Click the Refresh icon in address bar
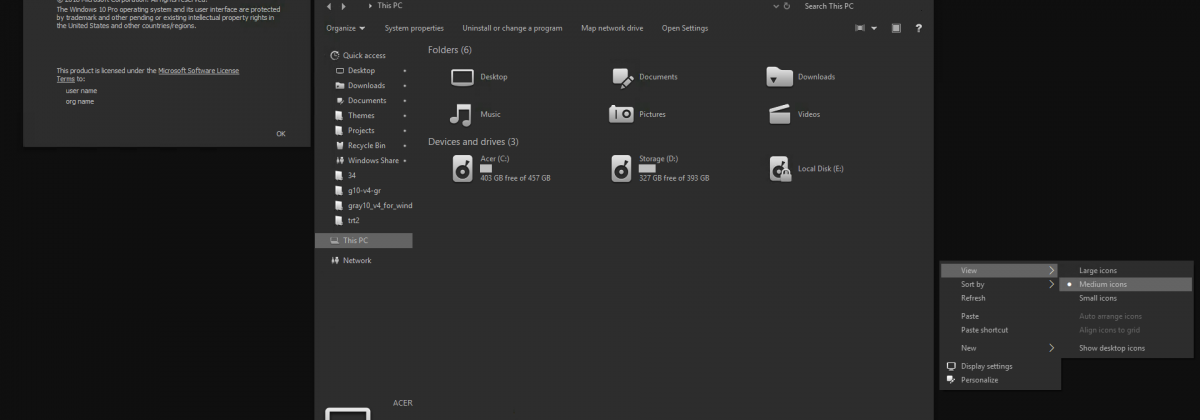The height and width of the screenshot is (420, 1200). (789, 6)
